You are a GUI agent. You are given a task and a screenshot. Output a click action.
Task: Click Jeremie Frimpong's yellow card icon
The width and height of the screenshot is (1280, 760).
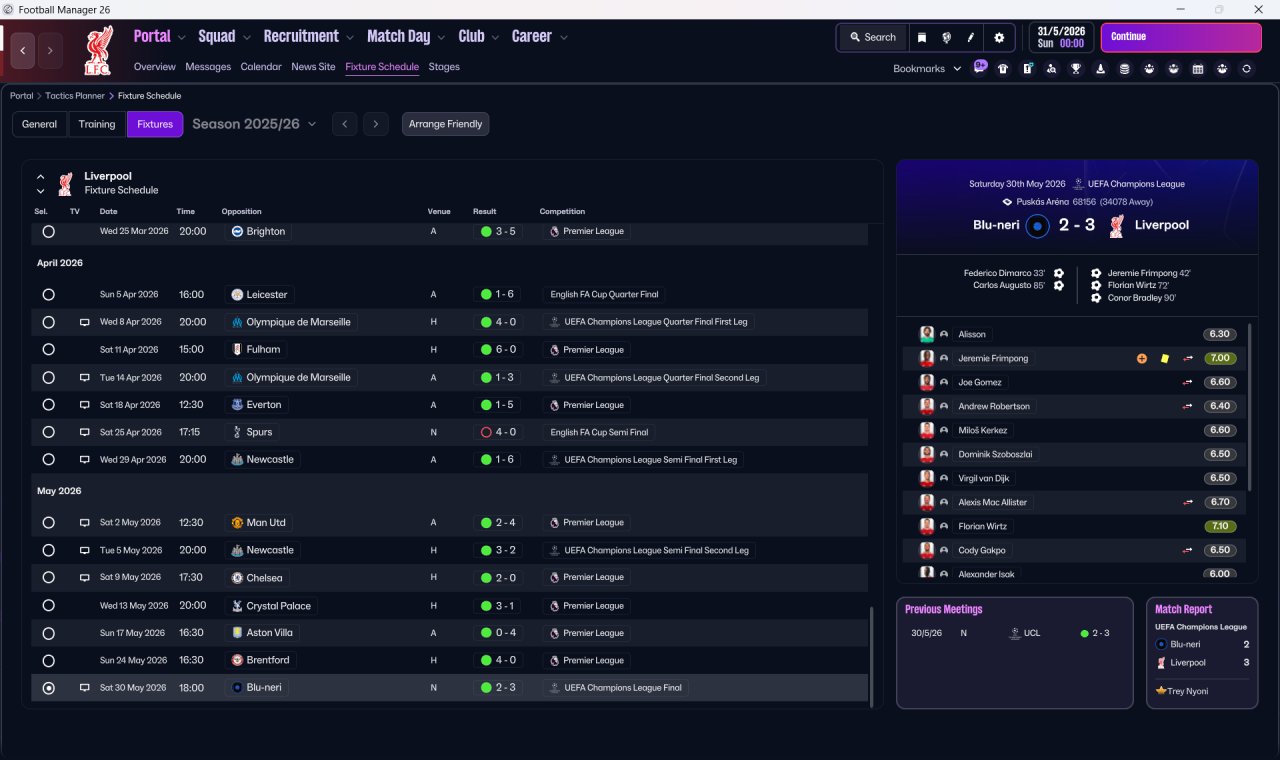[x=1165, y=358]
